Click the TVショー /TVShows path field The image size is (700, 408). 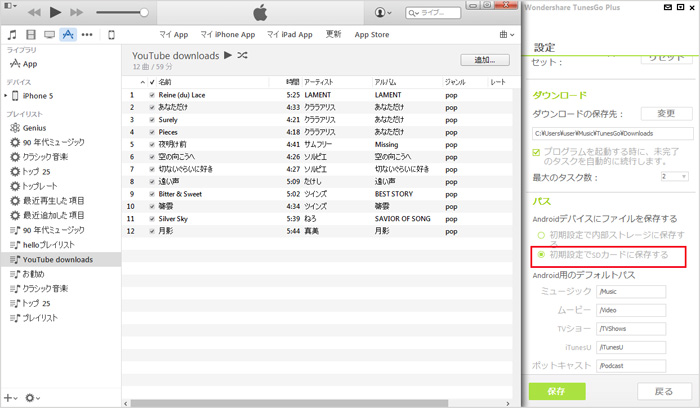coord(631,329)
